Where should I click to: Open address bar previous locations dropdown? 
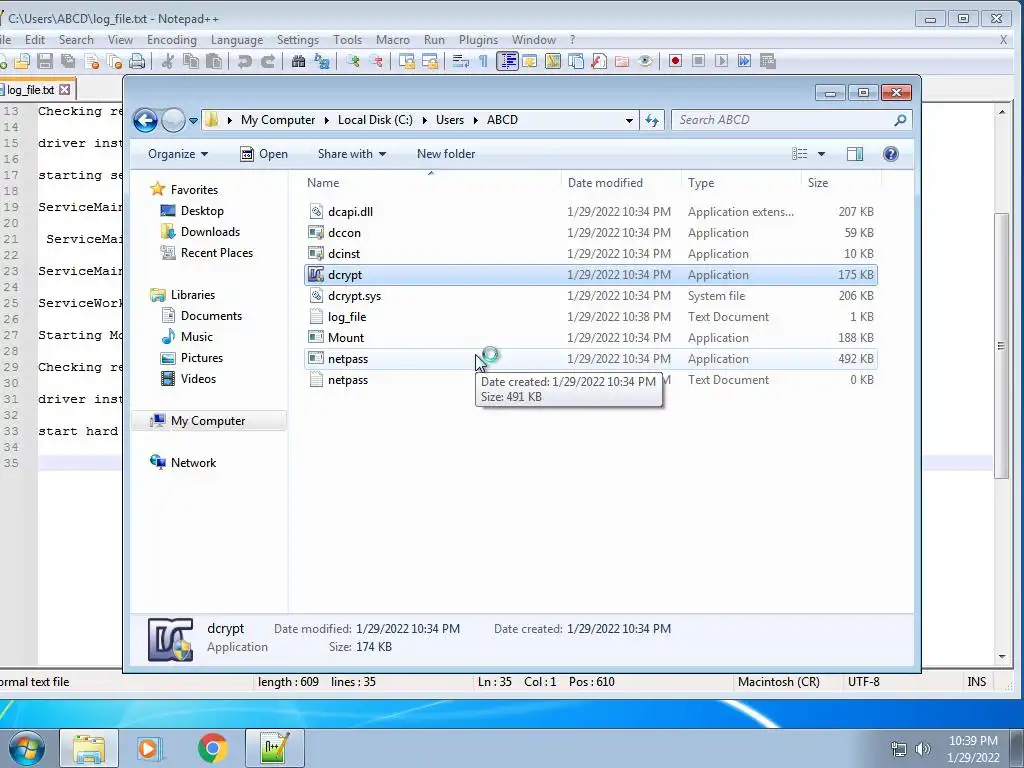pyautogui.click(x=629, y=120)
